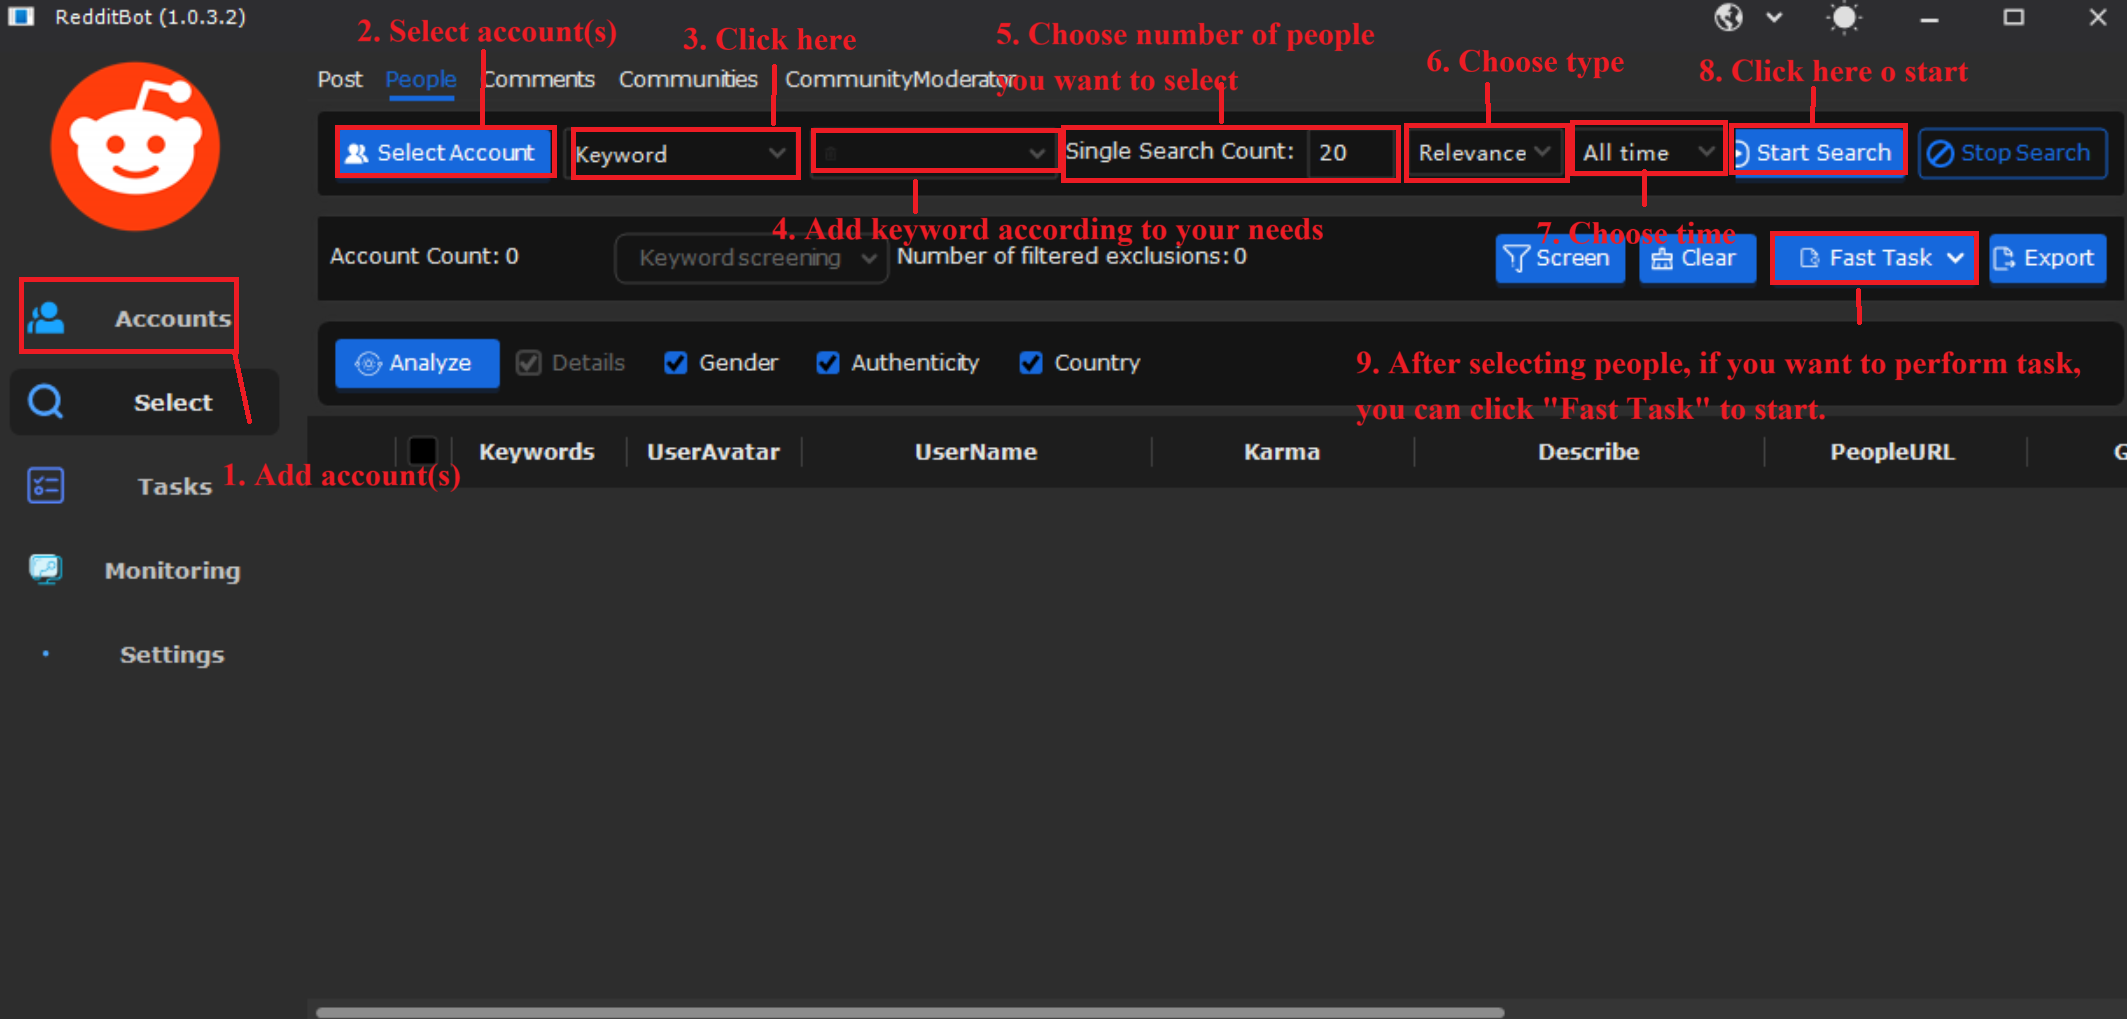Viewport: 2127px width, 1019px height.
Task: Click the play icon on Start Search
Action: (x=1741, y=154)
